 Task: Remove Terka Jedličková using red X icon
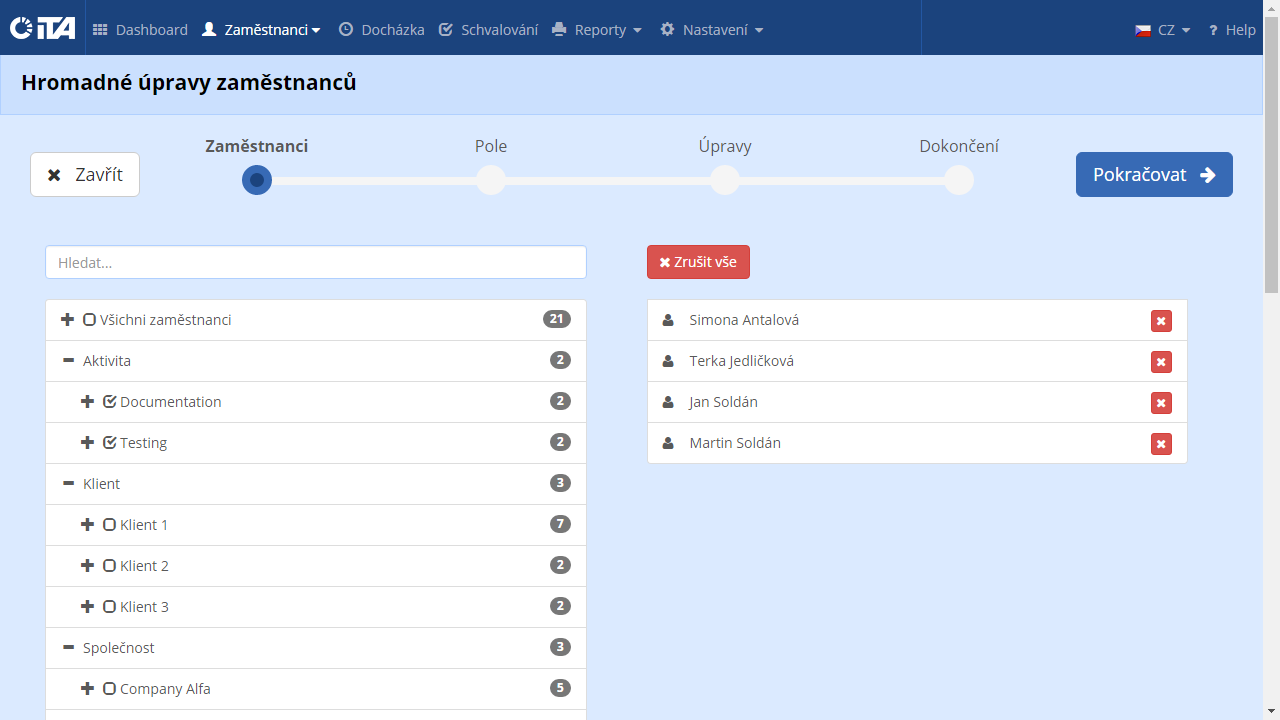coord(1161,362)
